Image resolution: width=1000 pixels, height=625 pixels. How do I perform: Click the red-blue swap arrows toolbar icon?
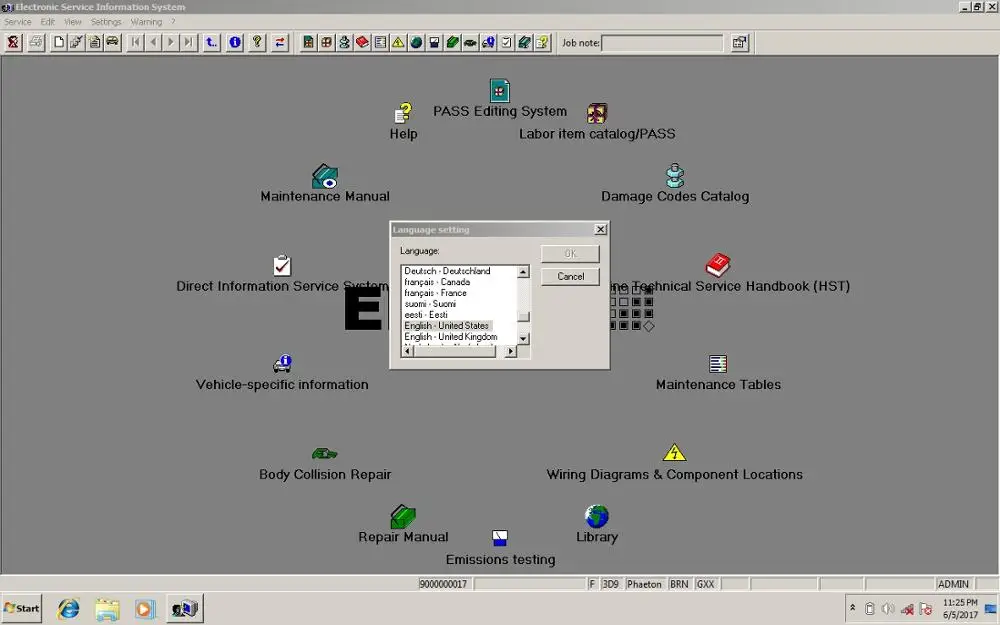click(280, 43)
